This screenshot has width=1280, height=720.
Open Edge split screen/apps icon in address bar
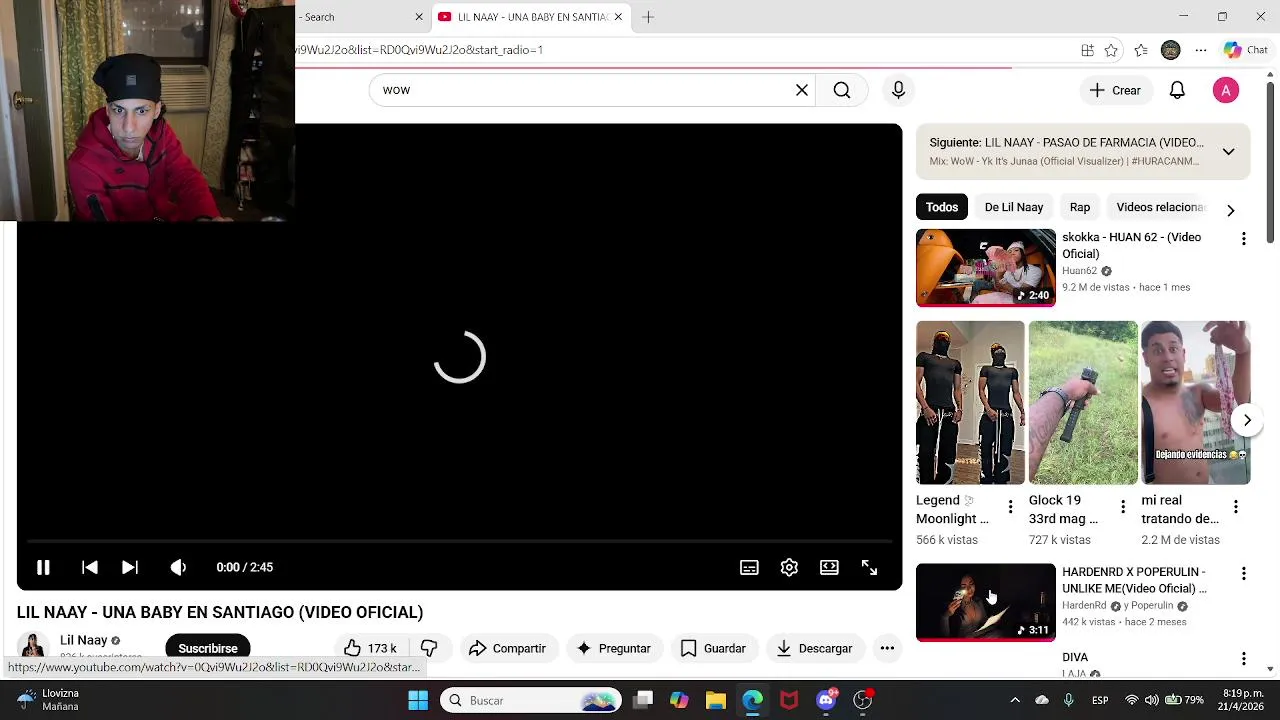[1087, 50]
